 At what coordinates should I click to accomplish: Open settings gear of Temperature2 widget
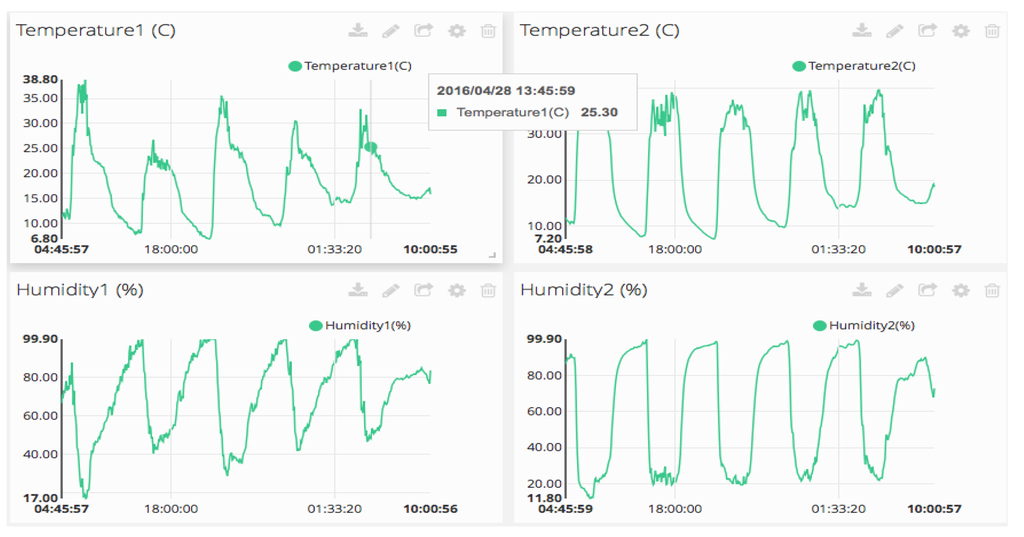click(x=961, y=31)
